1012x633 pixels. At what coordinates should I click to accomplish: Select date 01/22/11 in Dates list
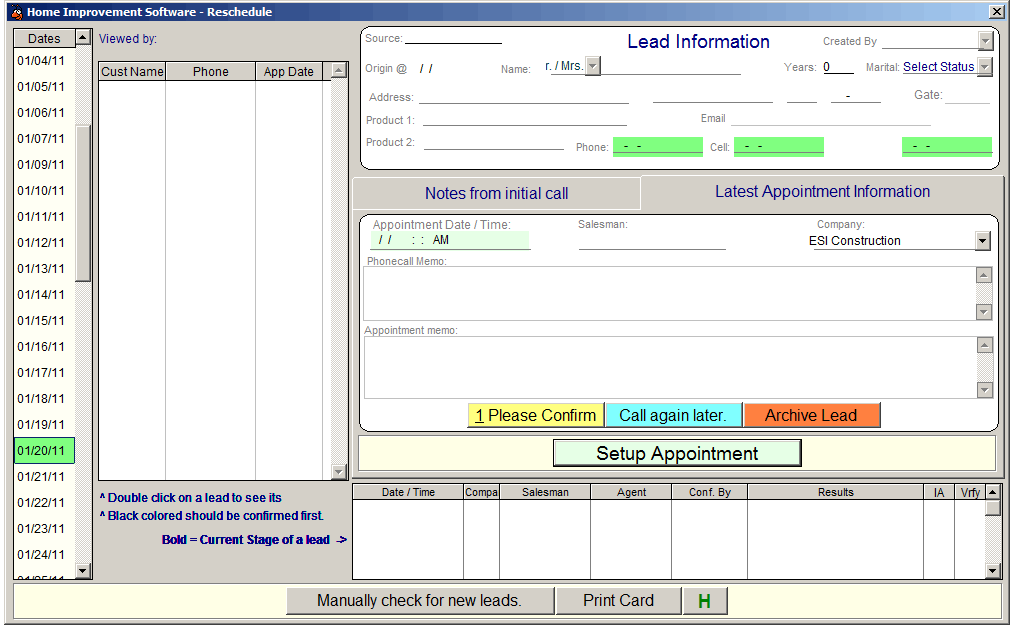pyautogui.click(x=44, y=503)
